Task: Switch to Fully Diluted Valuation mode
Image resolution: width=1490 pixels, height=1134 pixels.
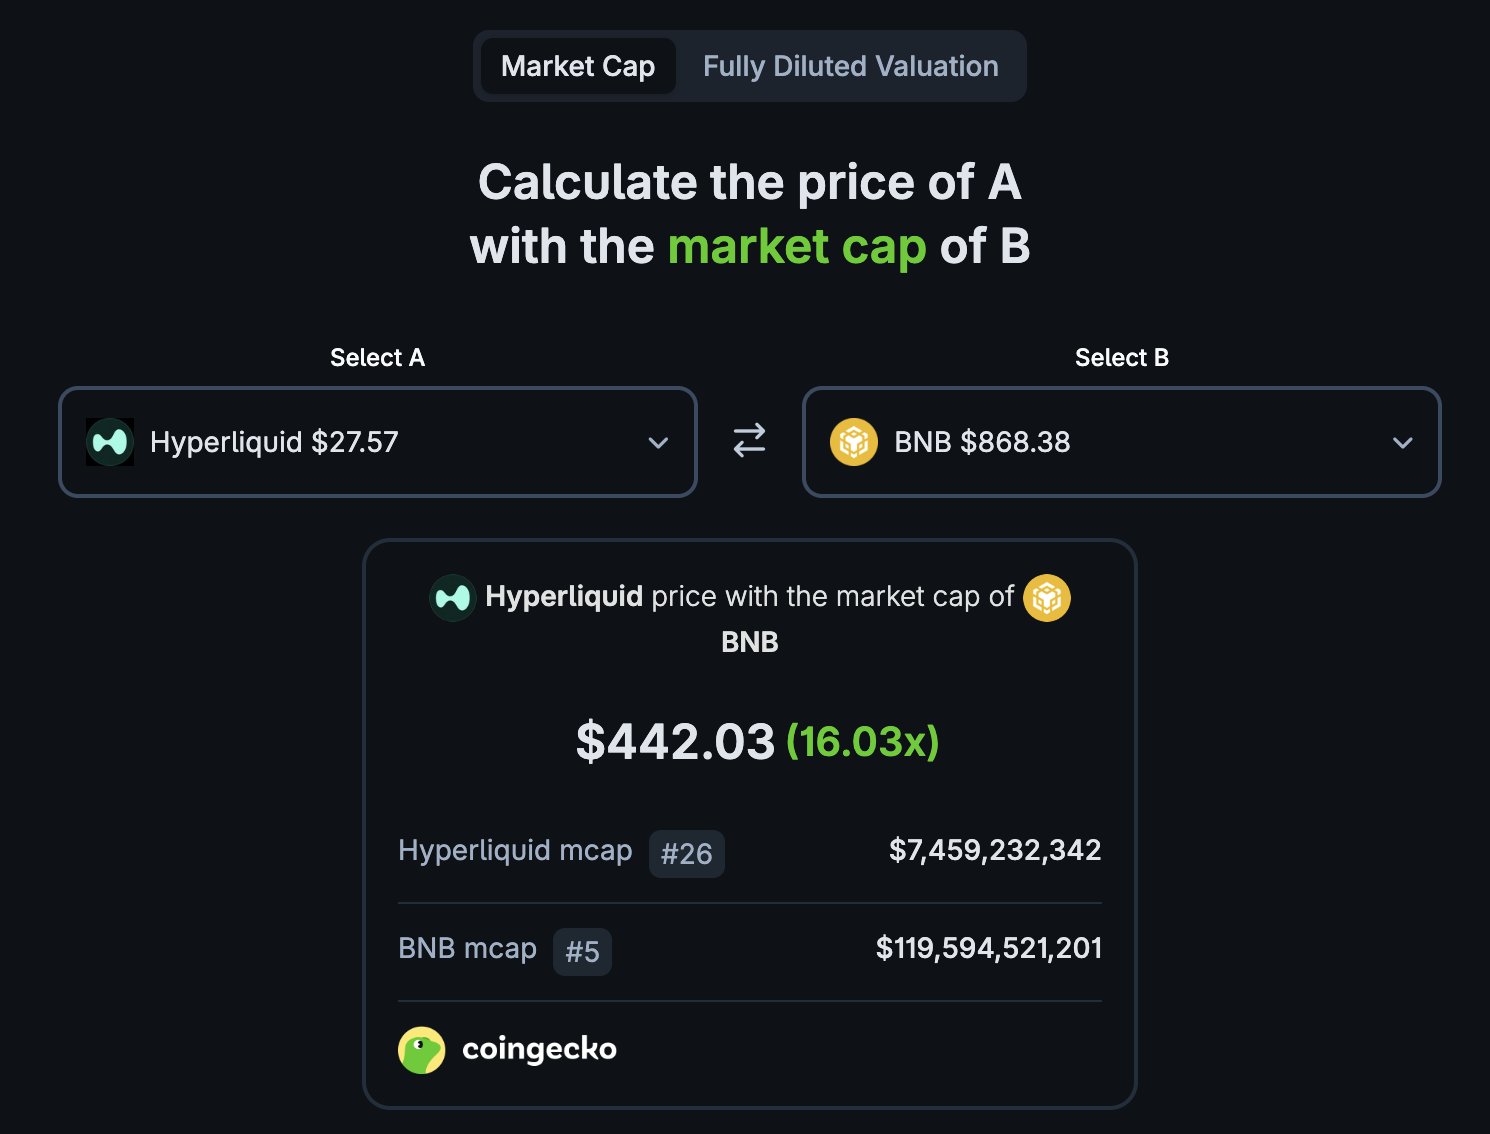Action: 850,66
